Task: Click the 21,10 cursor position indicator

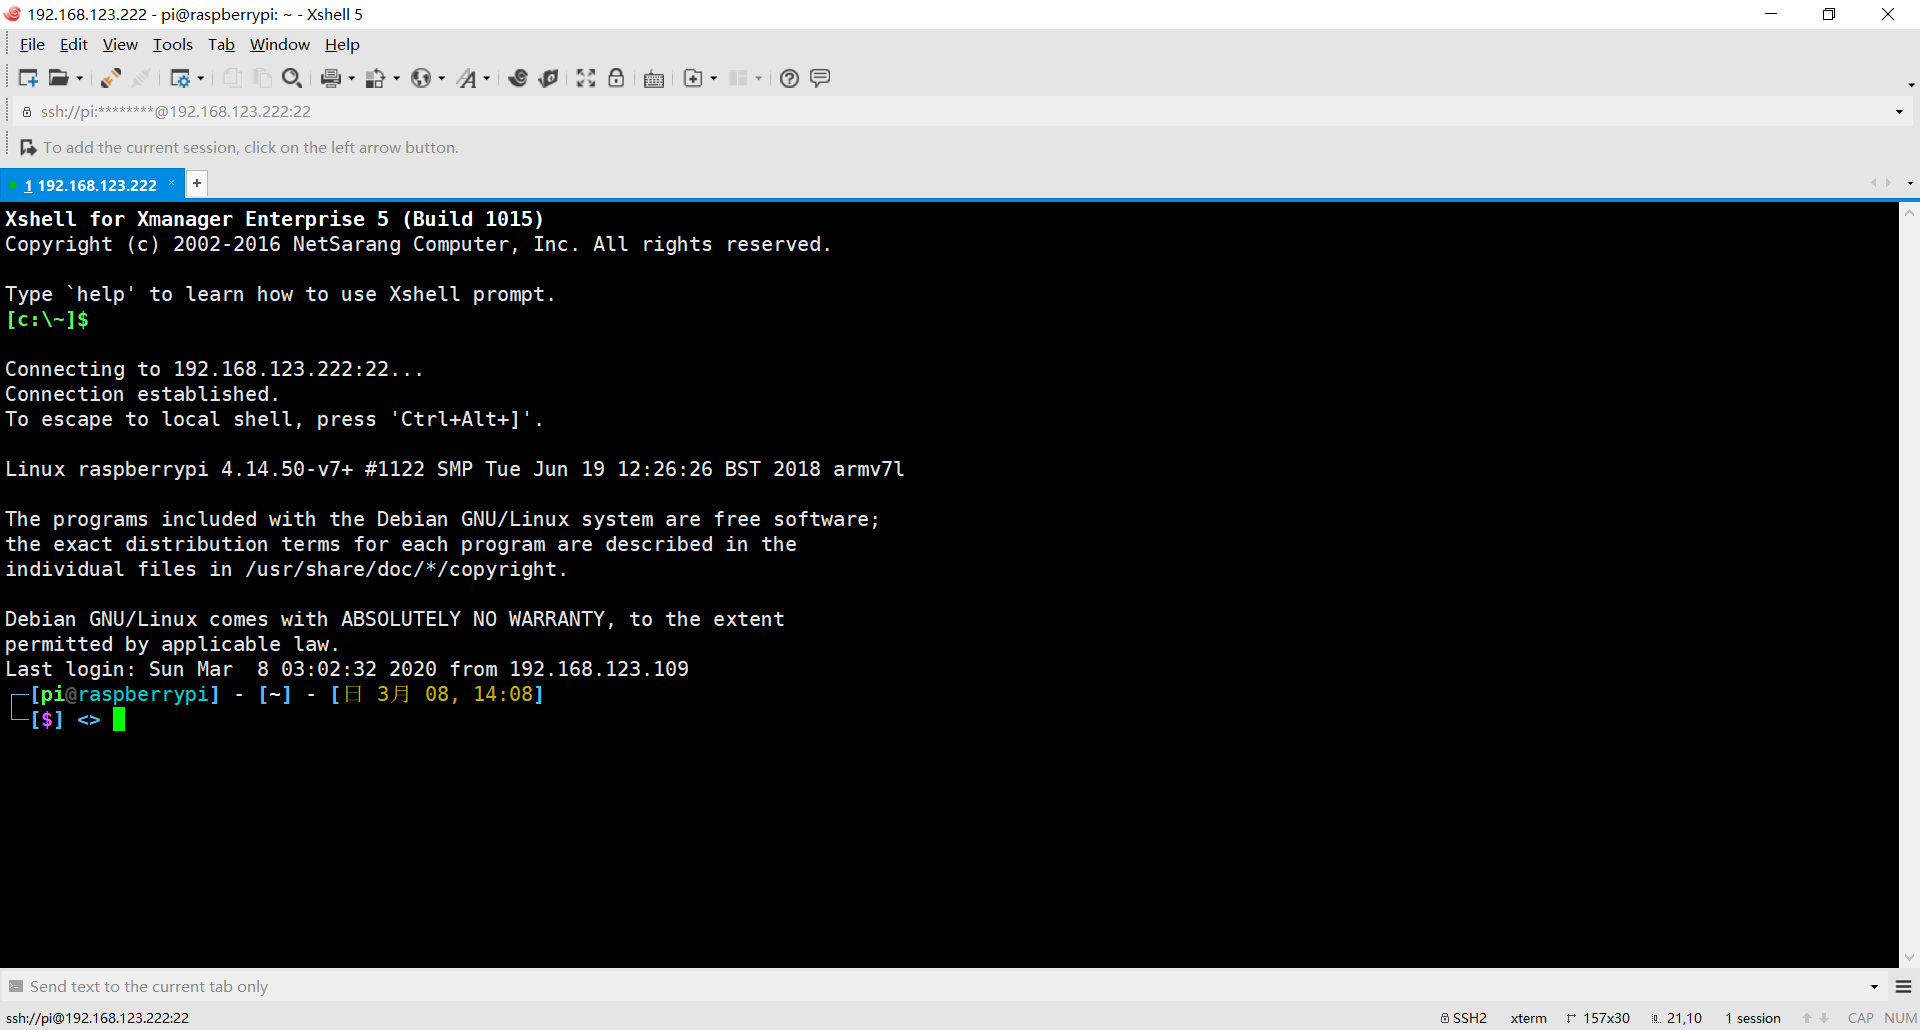Action: point(1677,1018)
